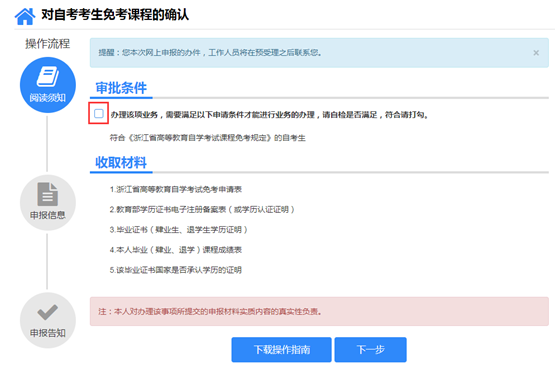Click material item 1 浙江省高等教育自学考试免考申请表
Viewport: 557px width, 370px height.
tap(176, 189)
